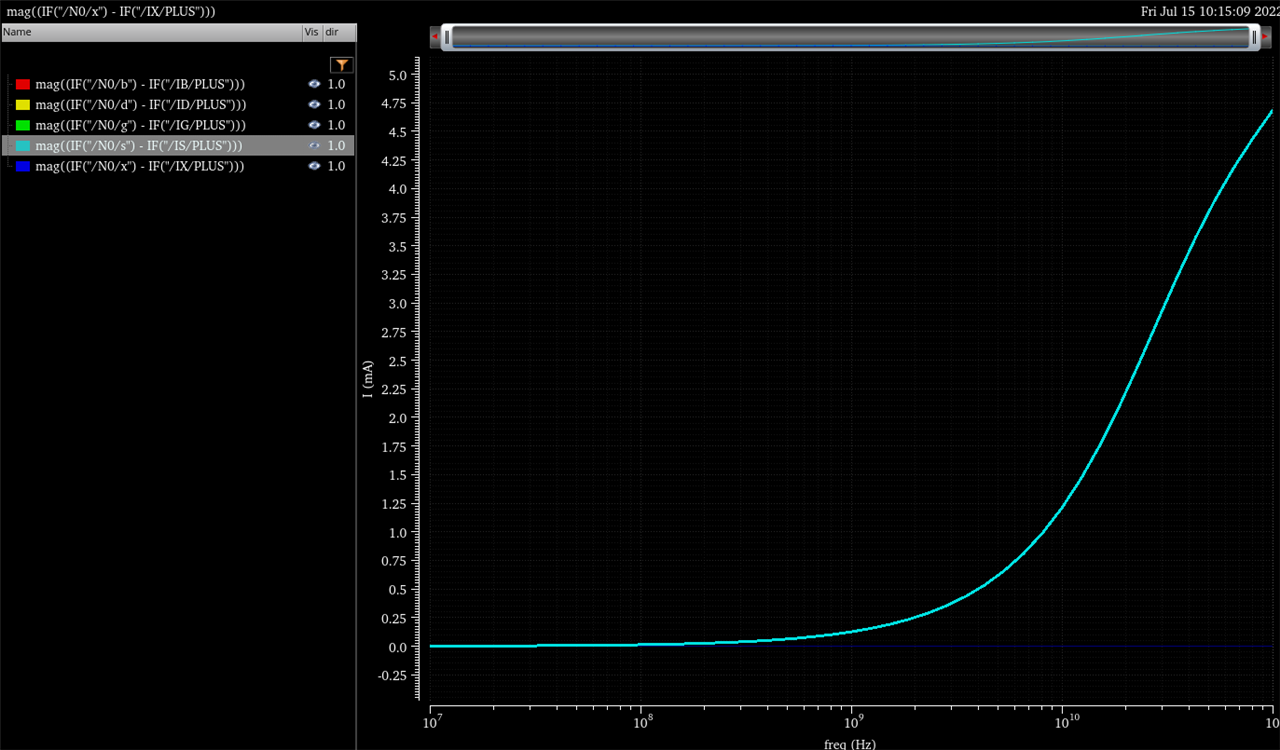Hide the /N0/x - /IX/PLUS trace
1280x750 pixels.
click(314, 166)
